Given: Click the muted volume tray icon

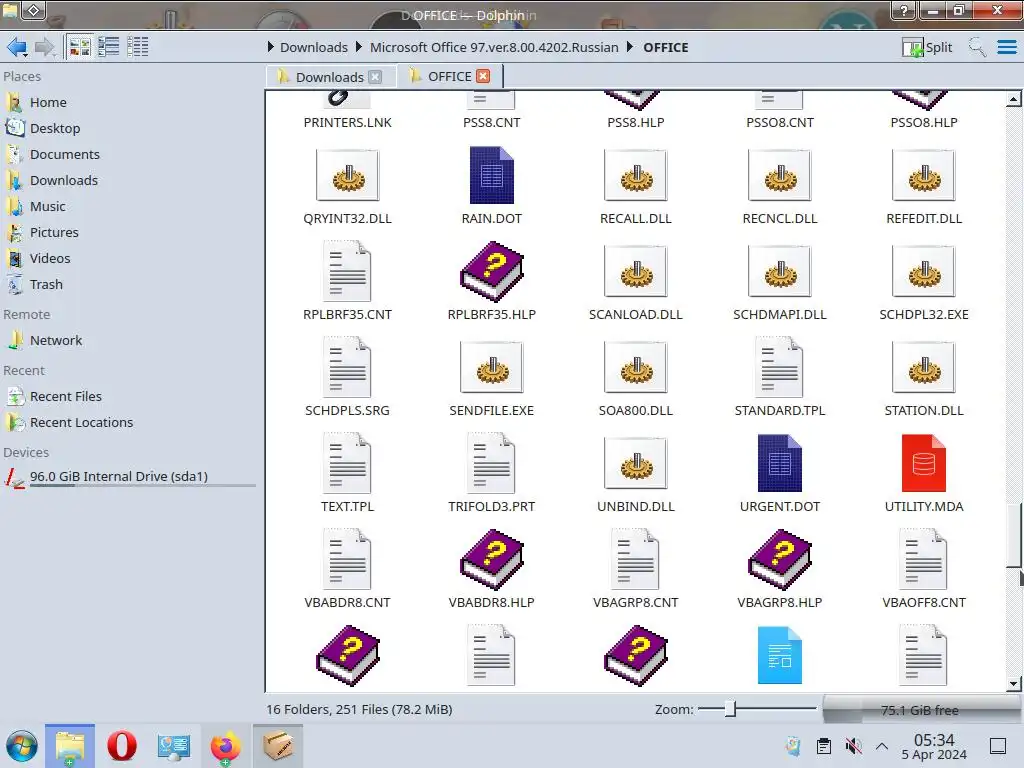Looking at the screenshot, I should pyautogui.click(x=853, y=745).
